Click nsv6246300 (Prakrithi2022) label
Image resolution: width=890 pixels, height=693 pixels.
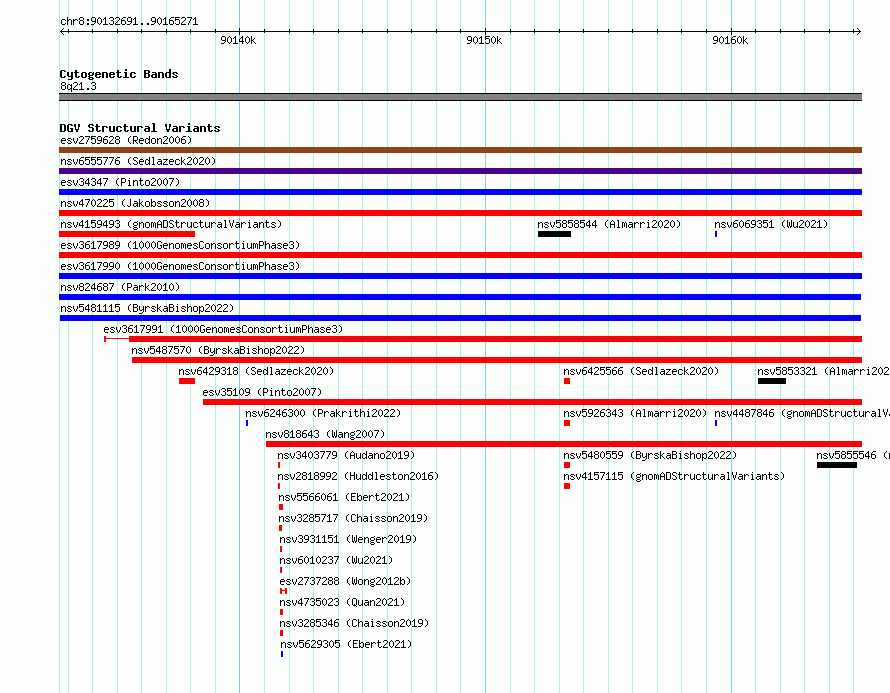pos(323,413)
